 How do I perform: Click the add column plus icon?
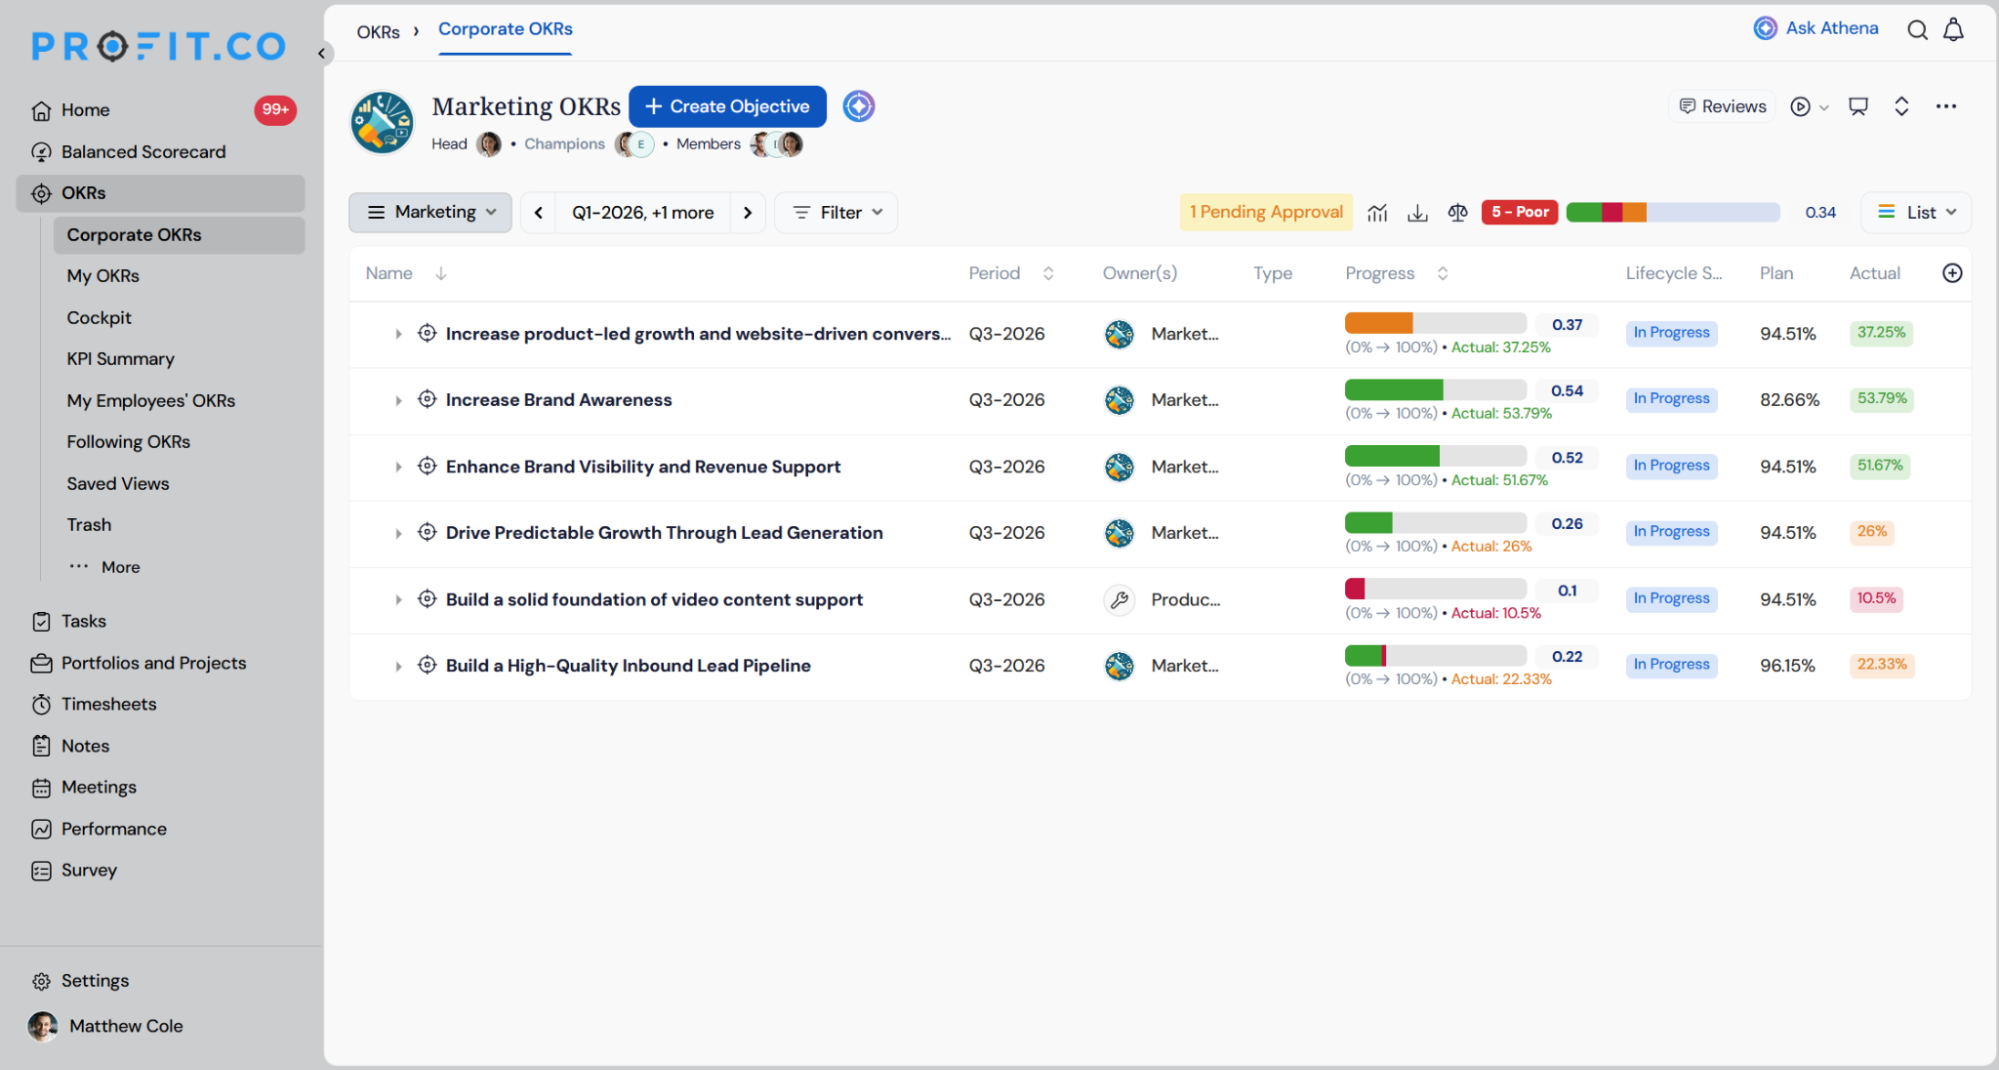tap(1952, 273)
